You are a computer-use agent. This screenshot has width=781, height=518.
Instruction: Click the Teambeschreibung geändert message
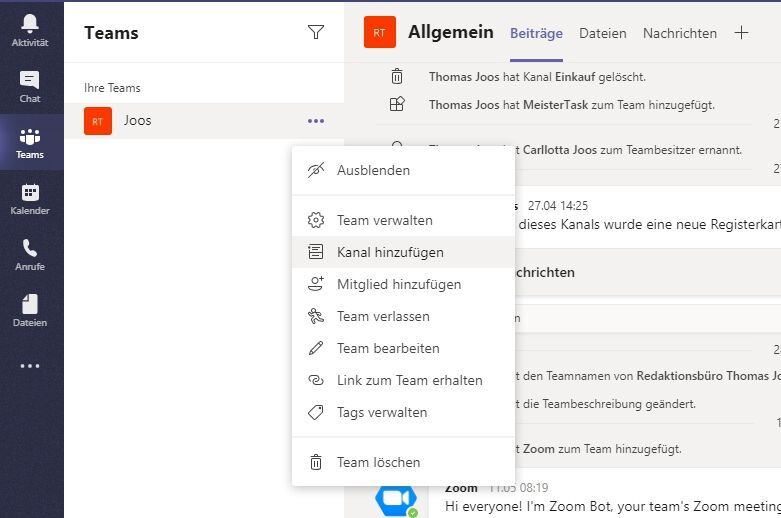606,404
